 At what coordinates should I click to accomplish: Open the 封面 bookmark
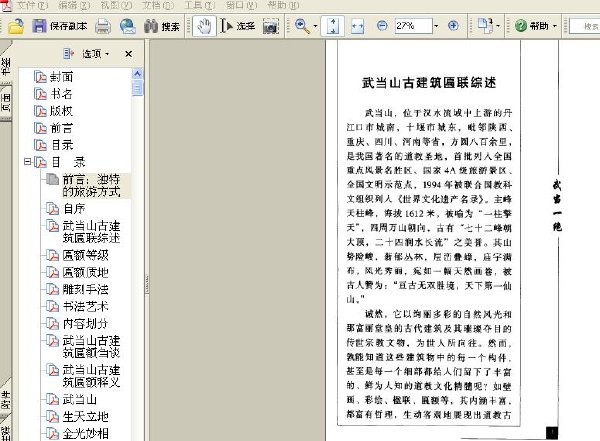point(61,77)
